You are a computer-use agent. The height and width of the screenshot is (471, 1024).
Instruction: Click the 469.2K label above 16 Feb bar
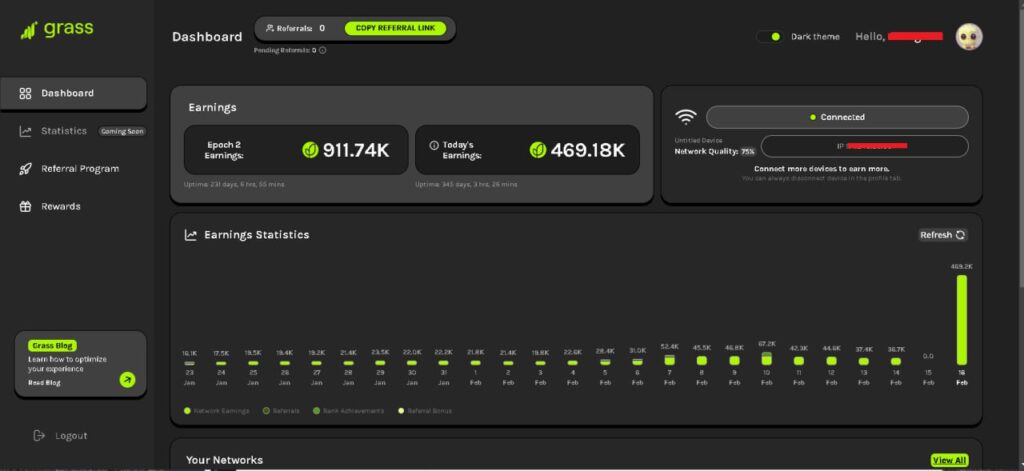(961, 267)
